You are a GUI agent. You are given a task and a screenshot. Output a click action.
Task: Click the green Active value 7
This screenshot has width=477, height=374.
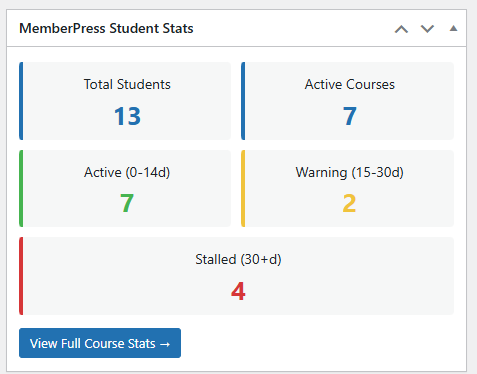[x=127, y=203]
